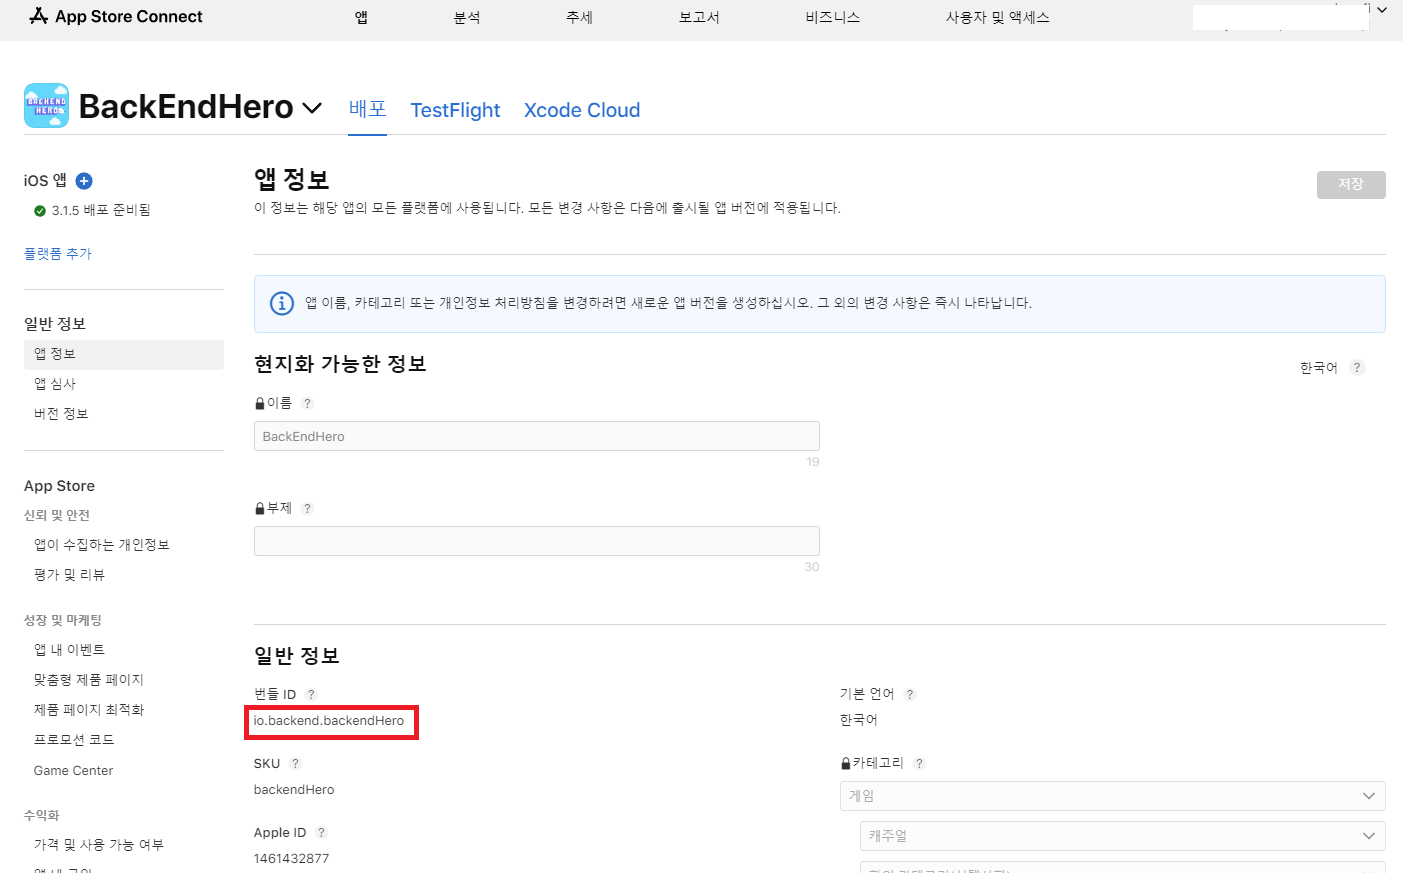Click the help icon next to 기본 언어
Screen dimensions: 1403x873
[x=909, y=694]
